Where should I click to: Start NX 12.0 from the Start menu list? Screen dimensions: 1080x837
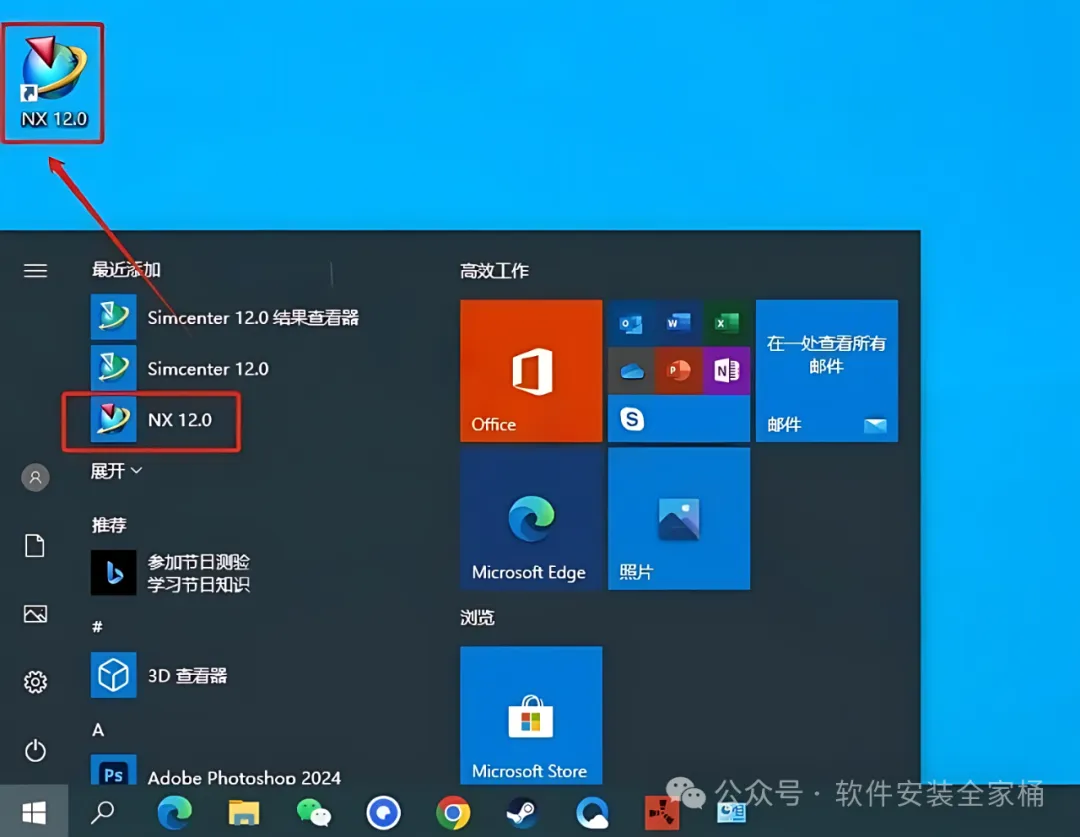(x=152, y=420)
